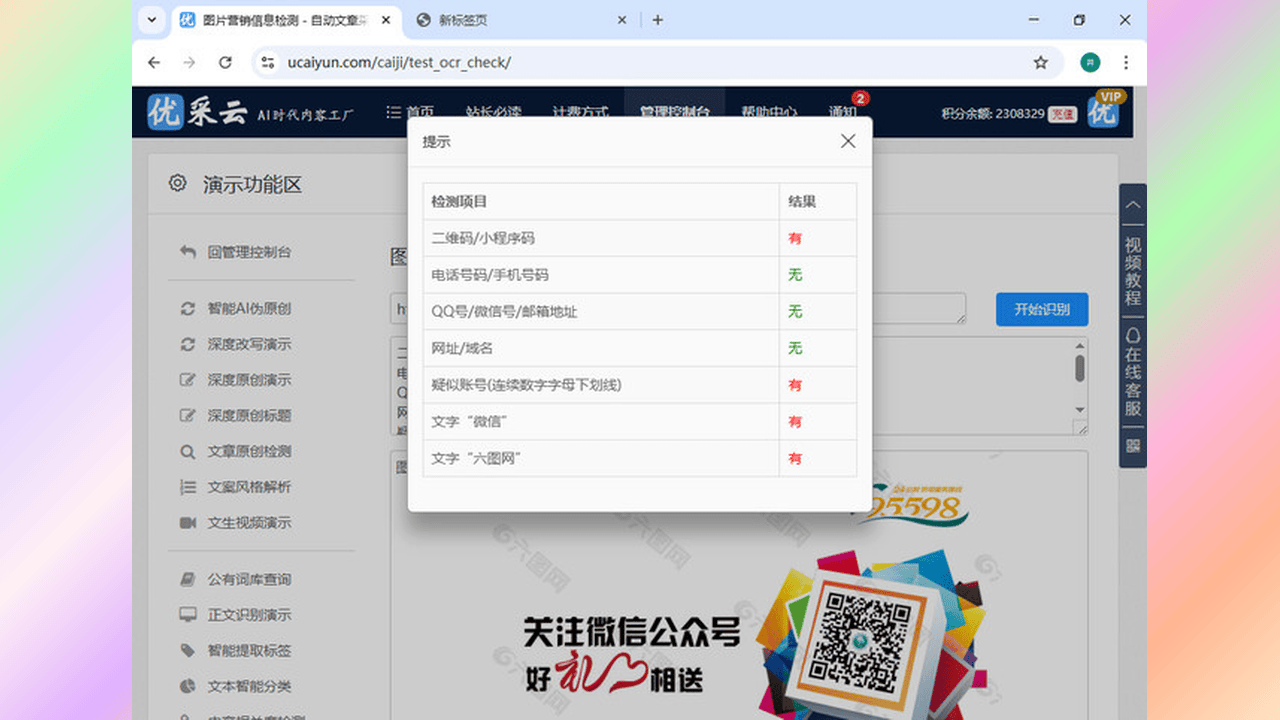
Task: Collapse the right floating panel with the up chevron
Action: click(1132, 204)
